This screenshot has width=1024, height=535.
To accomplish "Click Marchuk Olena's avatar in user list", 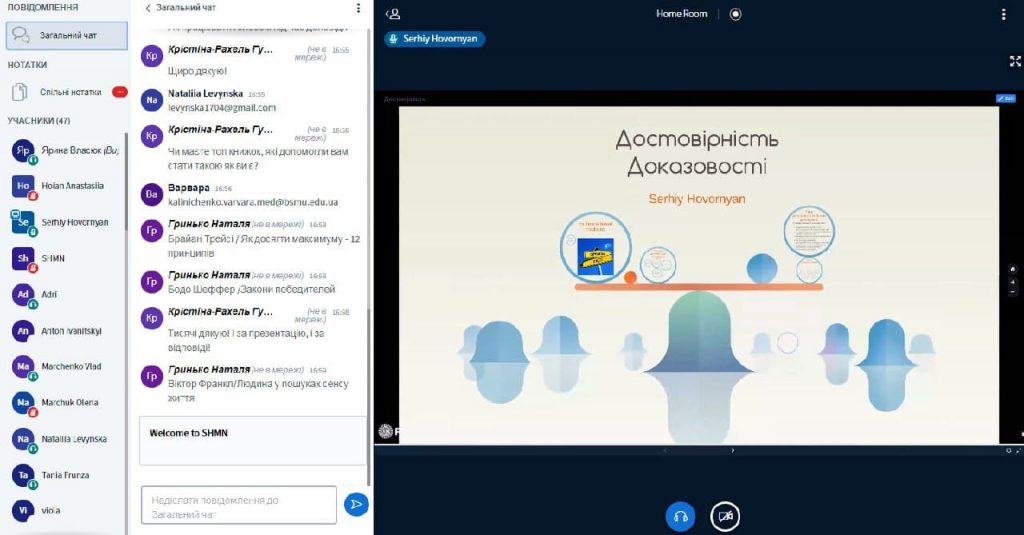I will click(x=24, y=402).
